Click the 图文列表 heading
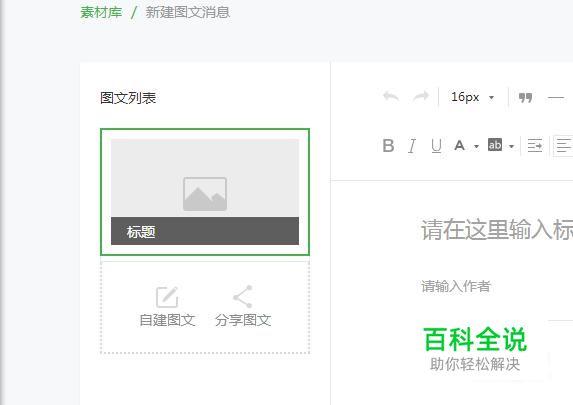573x405 pixels. (128, 98)
